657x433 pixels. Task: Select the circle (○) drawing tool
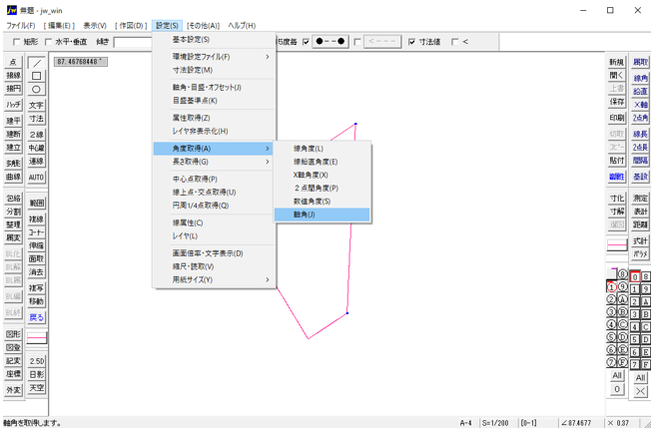coord(36,89)
